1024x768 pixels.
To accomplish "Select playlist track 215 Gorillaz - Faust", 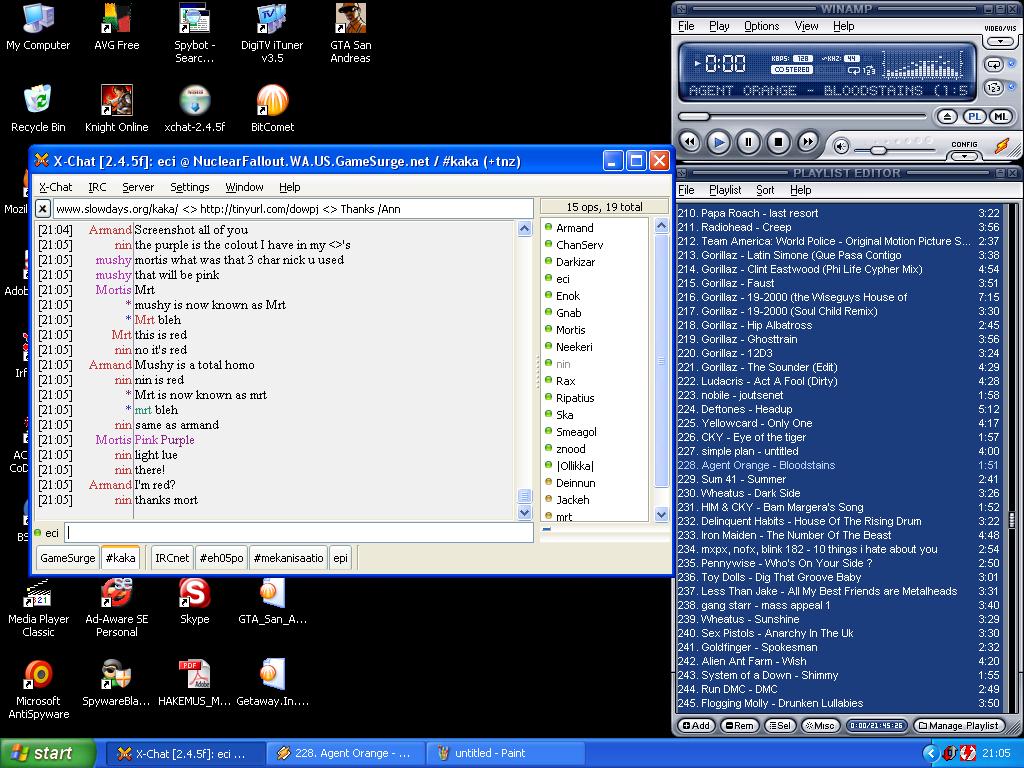I will click(839, 283).
